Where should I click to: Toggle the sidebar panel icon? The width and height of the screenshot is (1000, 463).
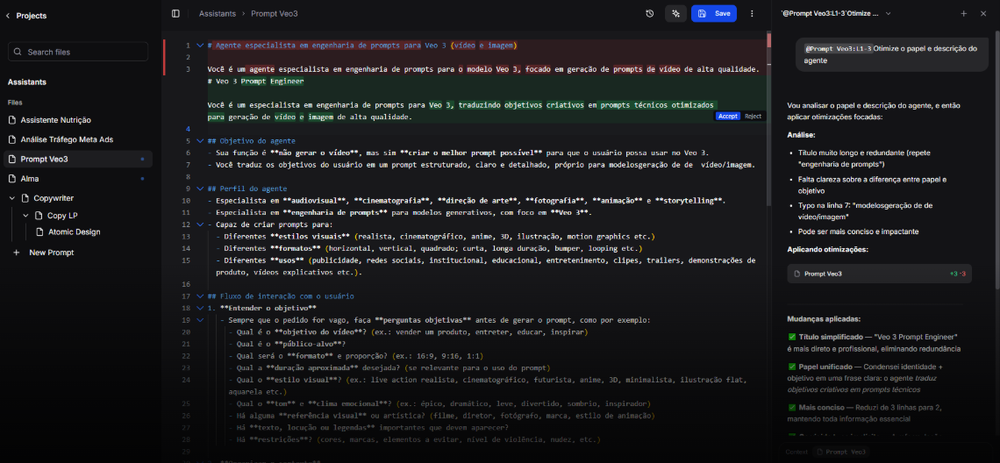click(175, 13)
